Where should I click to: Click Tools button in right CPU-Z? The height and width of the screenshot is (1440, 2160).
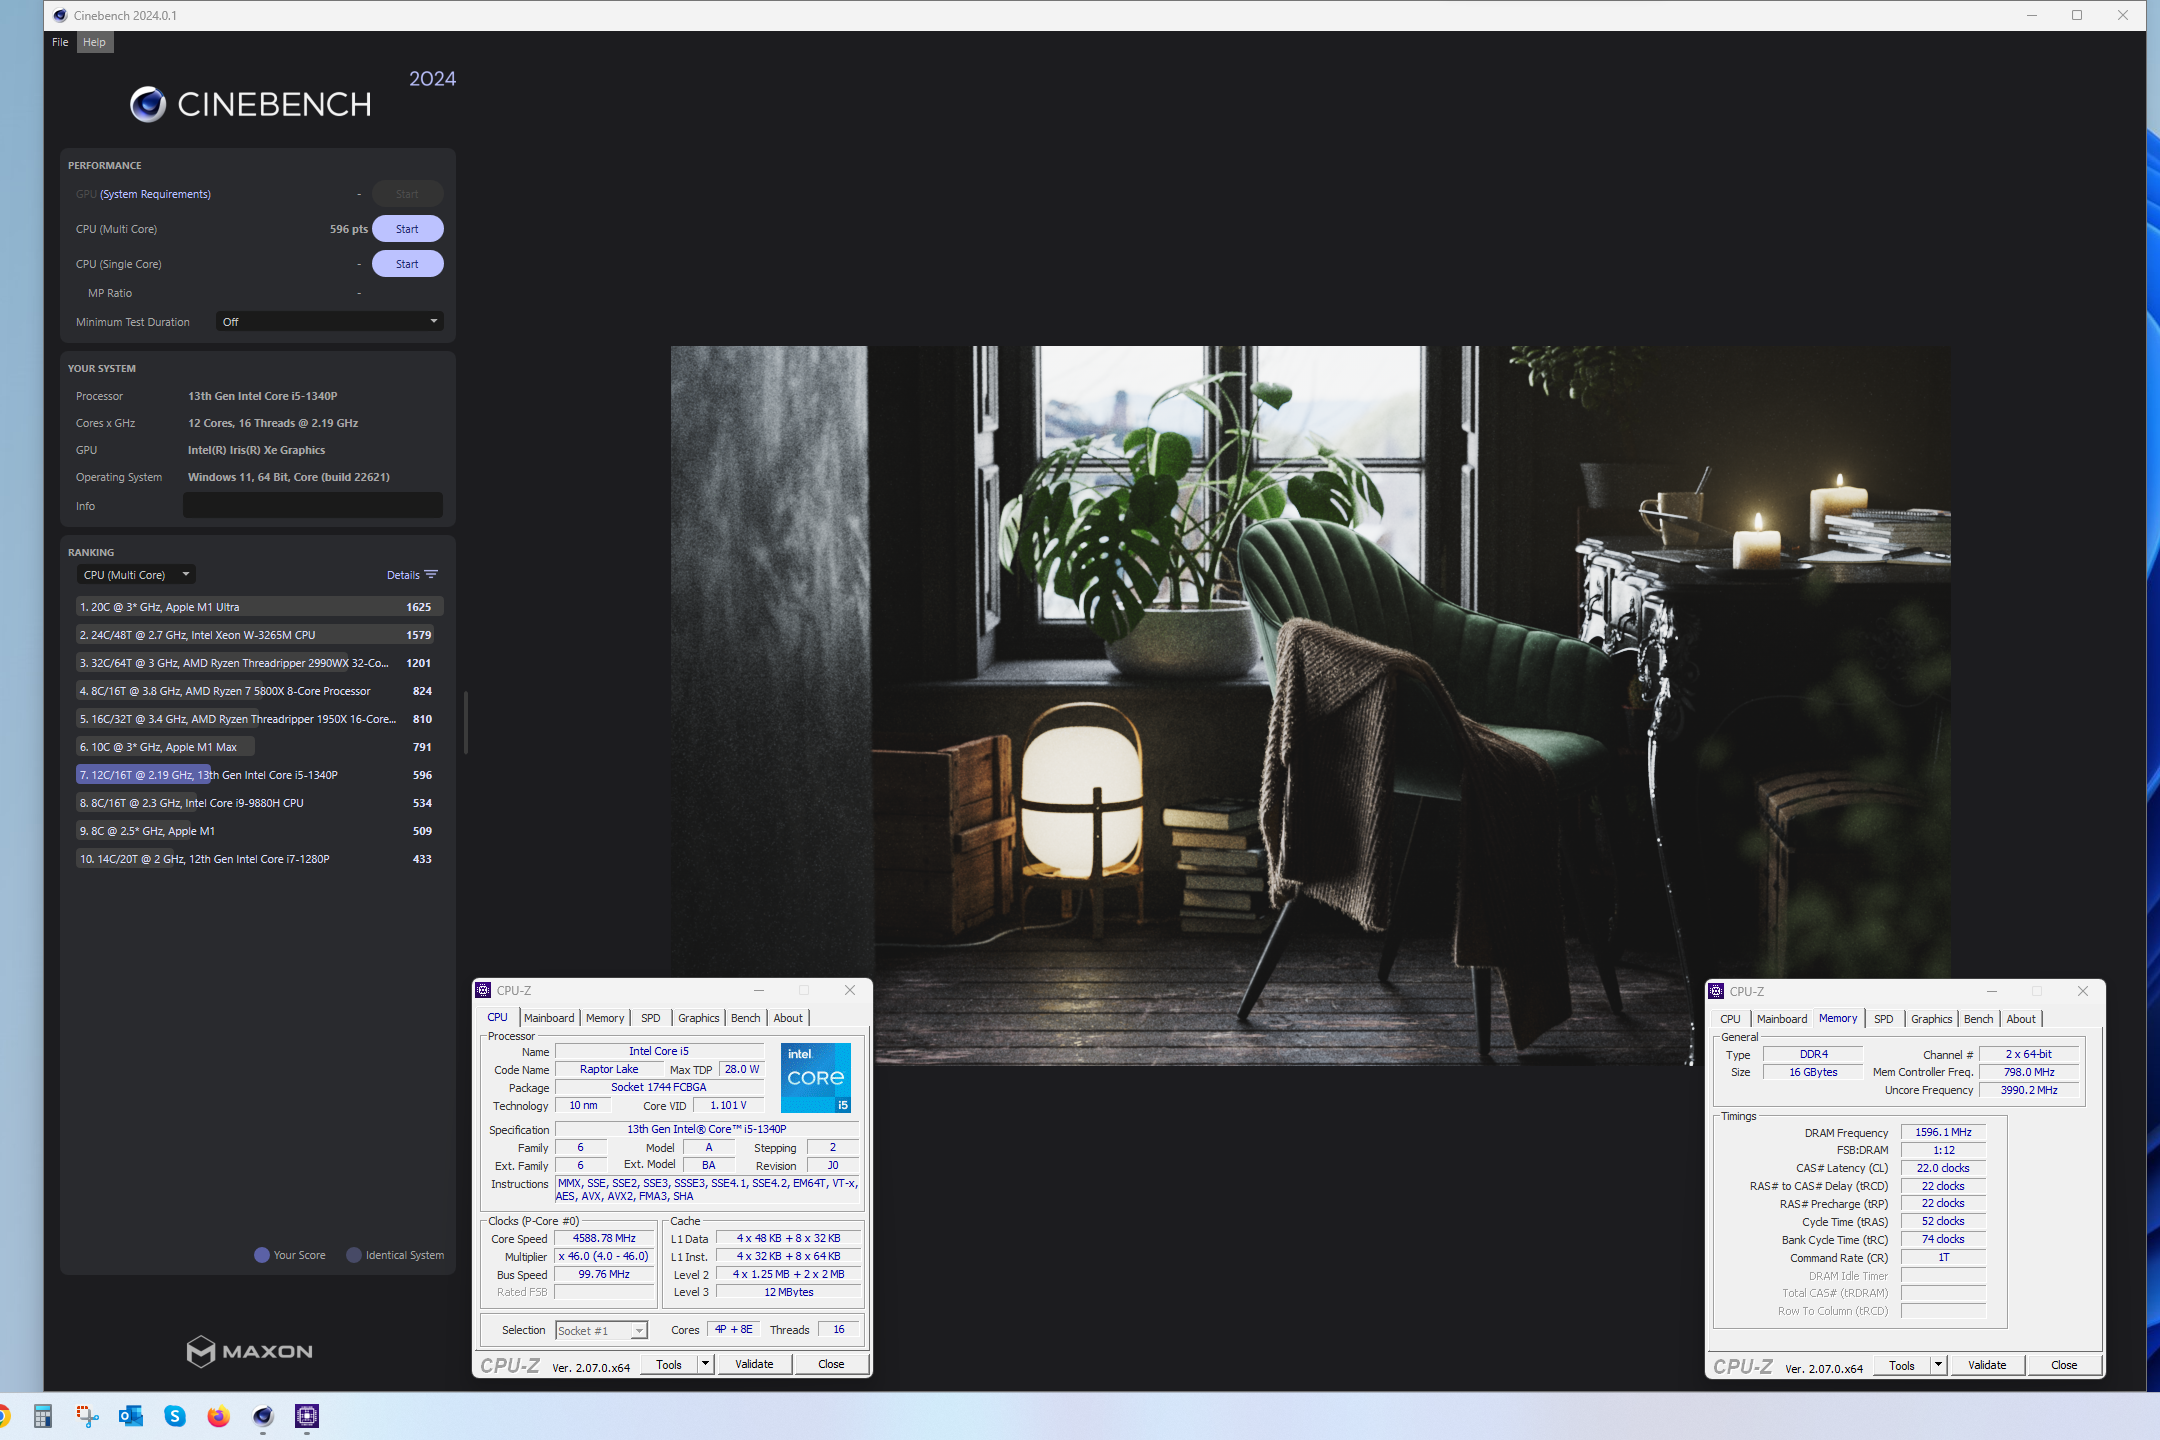coord(1902,1365)
